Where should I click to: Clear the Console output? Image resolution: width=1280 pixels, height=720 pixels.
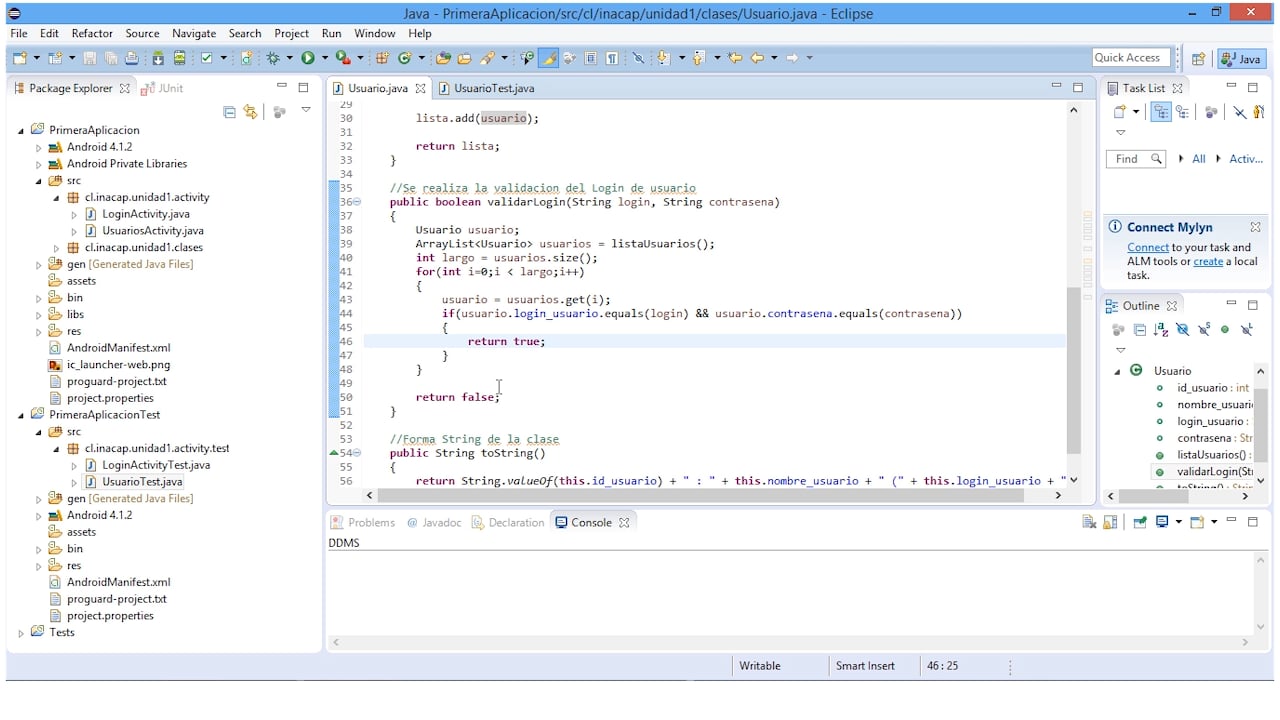1089,522
